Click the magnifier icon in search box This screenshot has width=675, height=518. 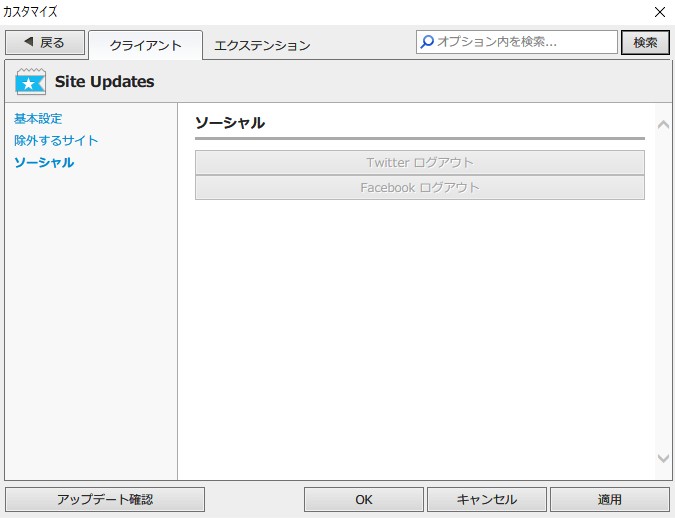click(x=427, y=42)
